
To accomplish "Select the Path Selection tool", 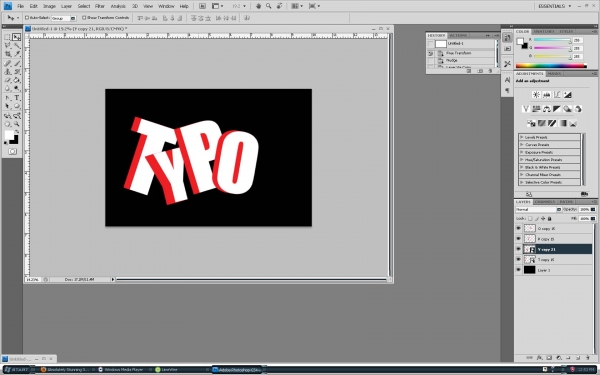I will point(7,106).
